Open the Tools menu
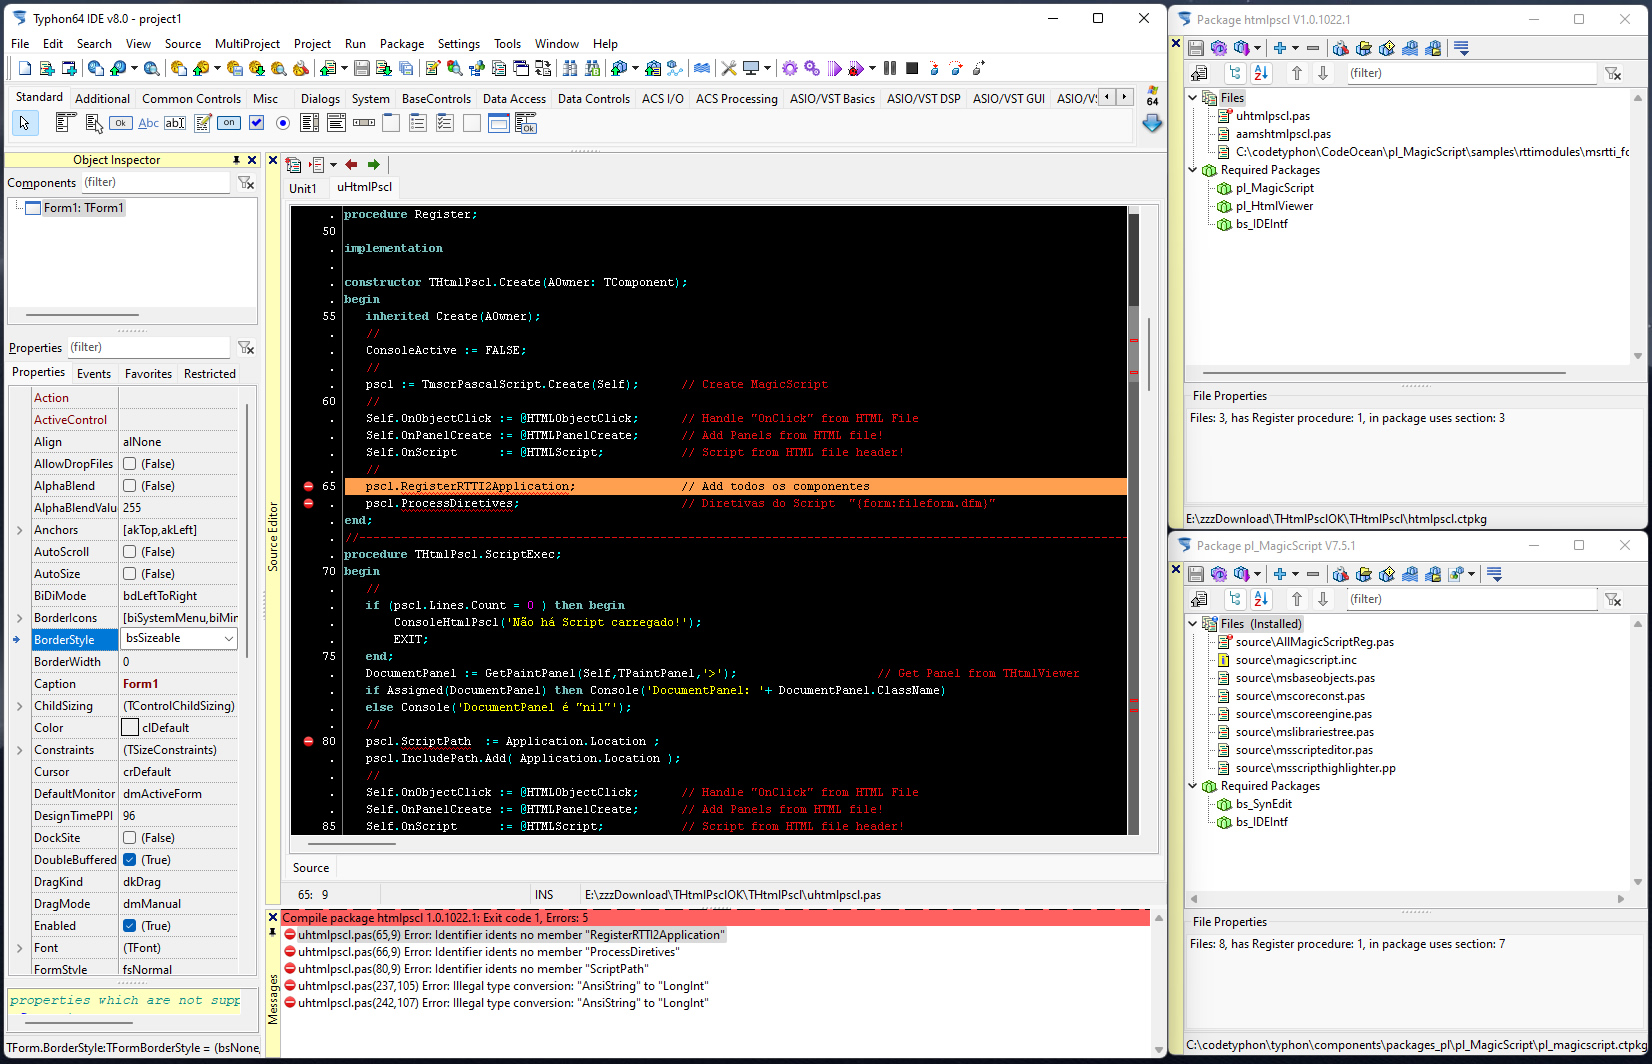The width and height of the screenshot is (1652, 1064). [x=507, y=44]
